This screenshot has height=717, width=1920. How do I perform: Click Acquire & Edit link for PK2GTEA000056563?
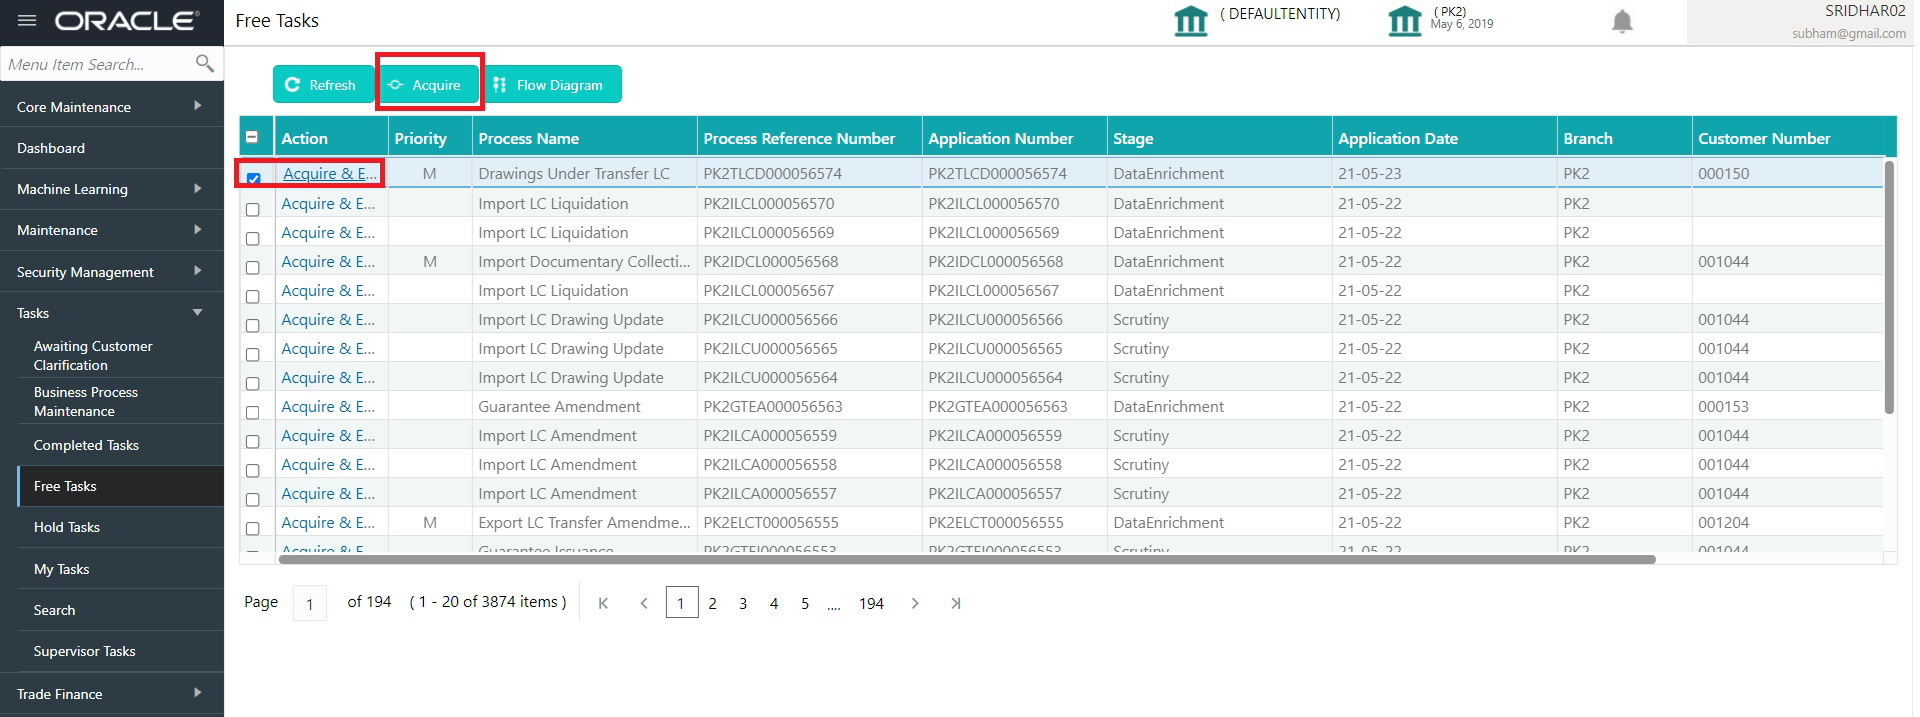click(x=328, y=406)
